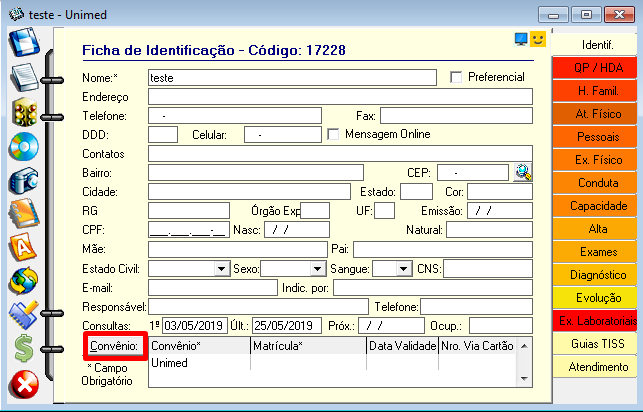Click the floppy disk save icon
Viewport: 643px width, 412px height.
(25, 42)
